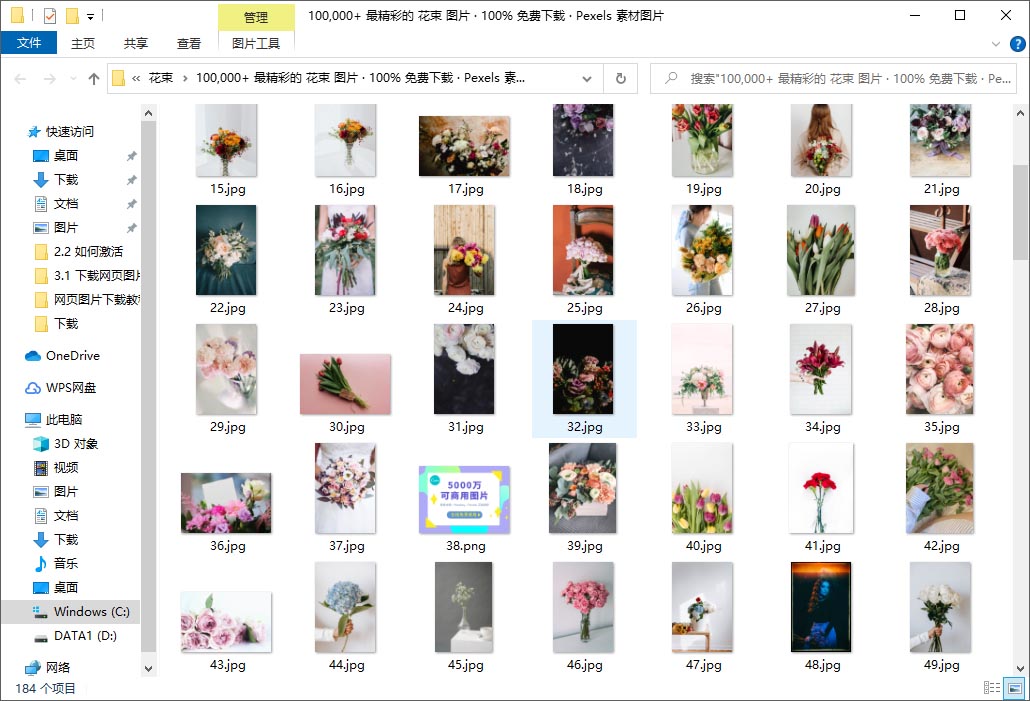Unpin 桌面 from quick access using pin icon
Screen dimensions: 1030x701
(131, 156)
